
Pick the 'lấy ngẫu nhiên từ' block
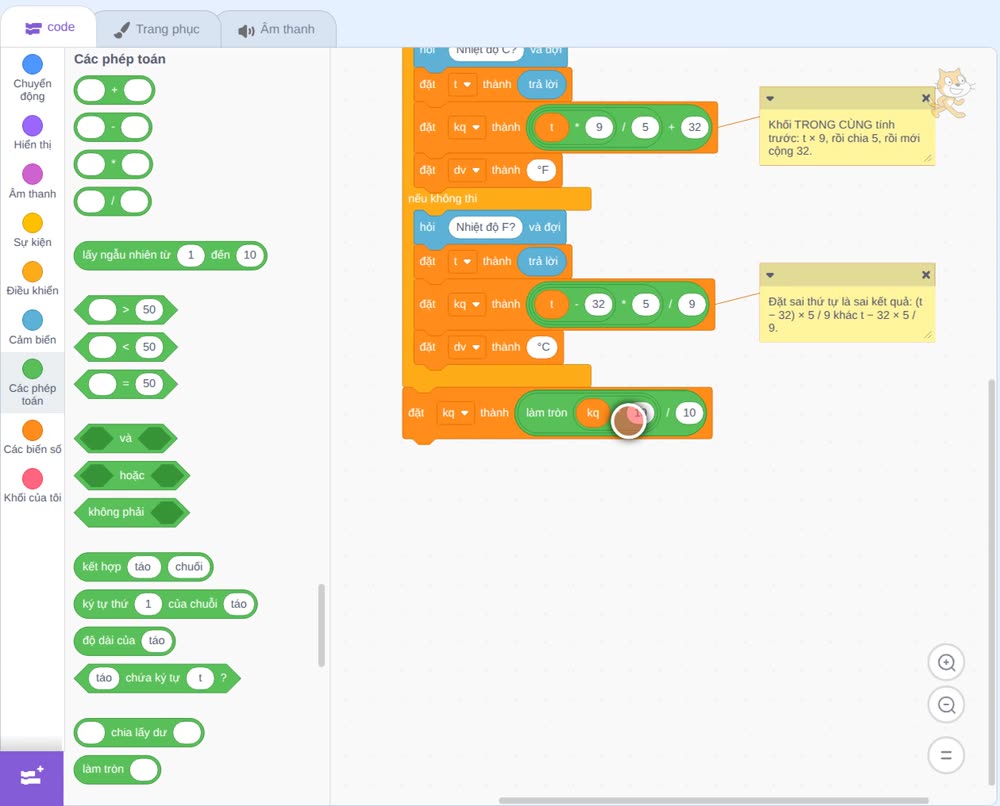[x=170, y=255]
